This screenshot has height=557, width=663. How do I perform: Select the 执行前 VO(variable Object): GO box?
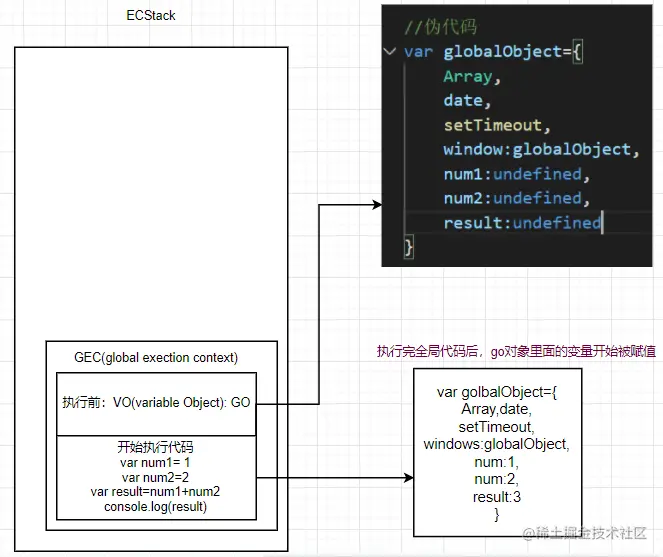pyautogui.click(x=156, y=402)
